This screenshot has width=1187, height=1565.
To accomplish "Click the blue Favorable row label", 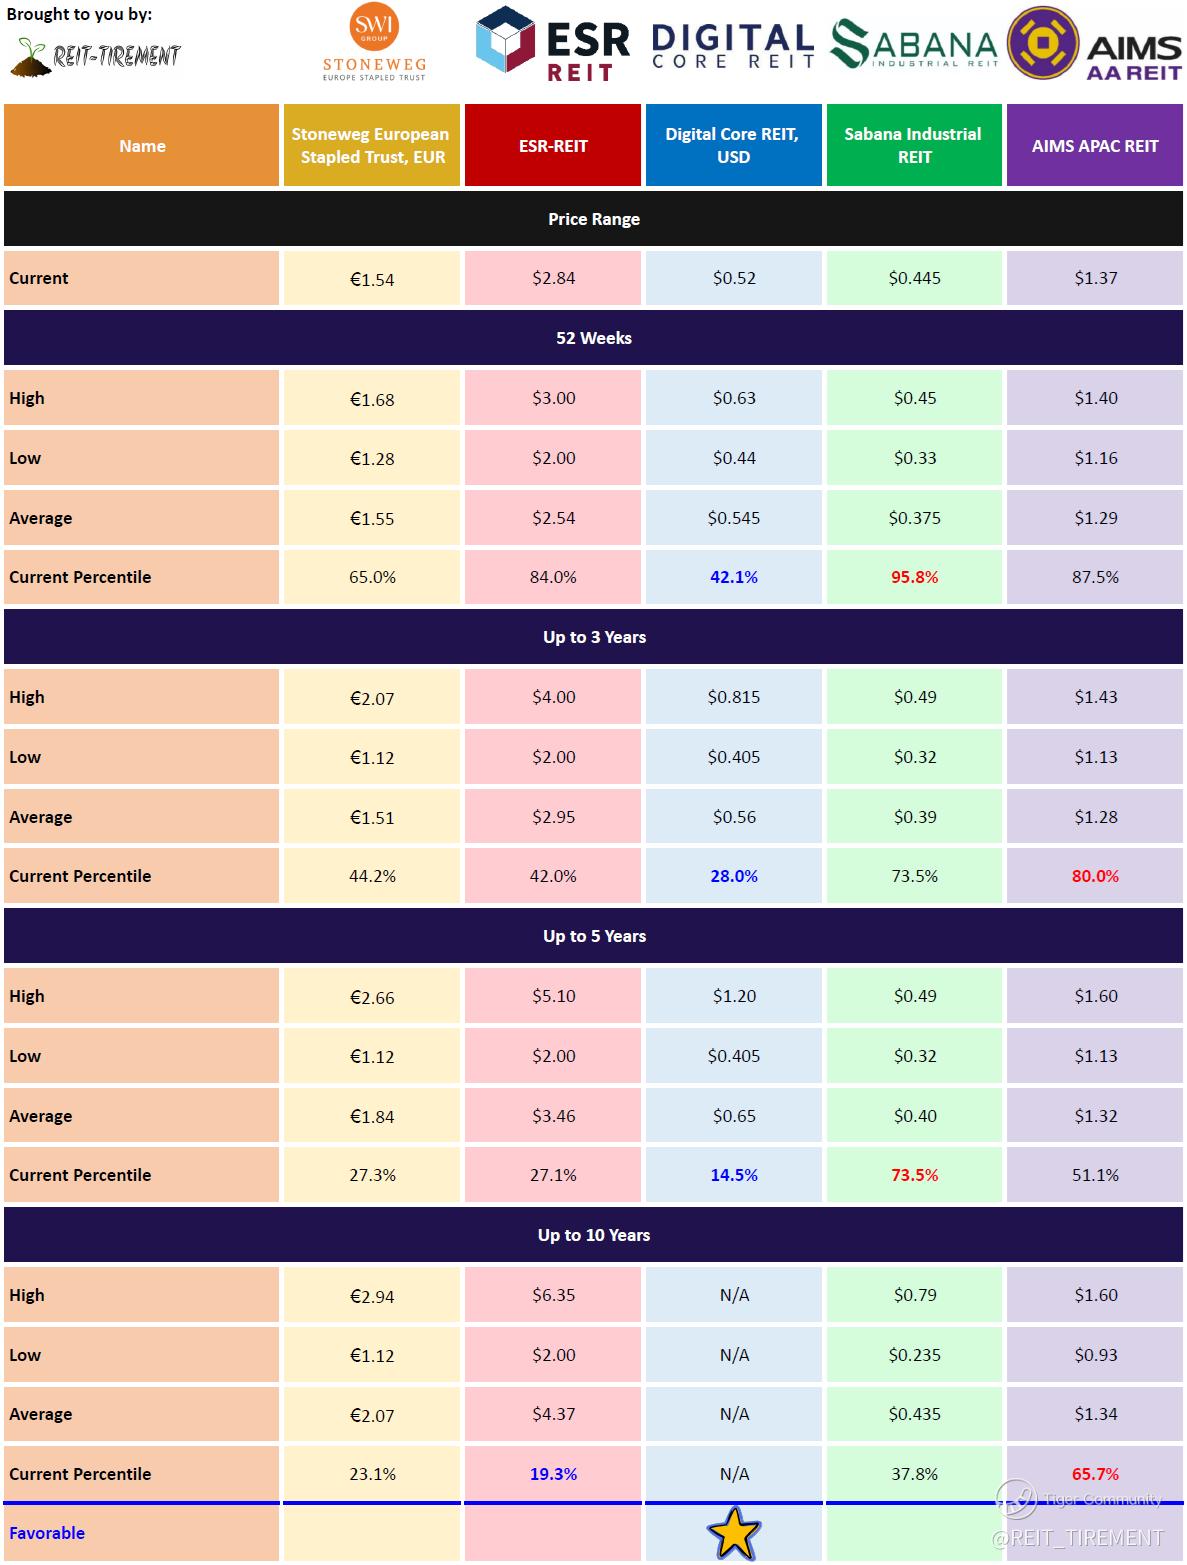I will pos(47,1533).
